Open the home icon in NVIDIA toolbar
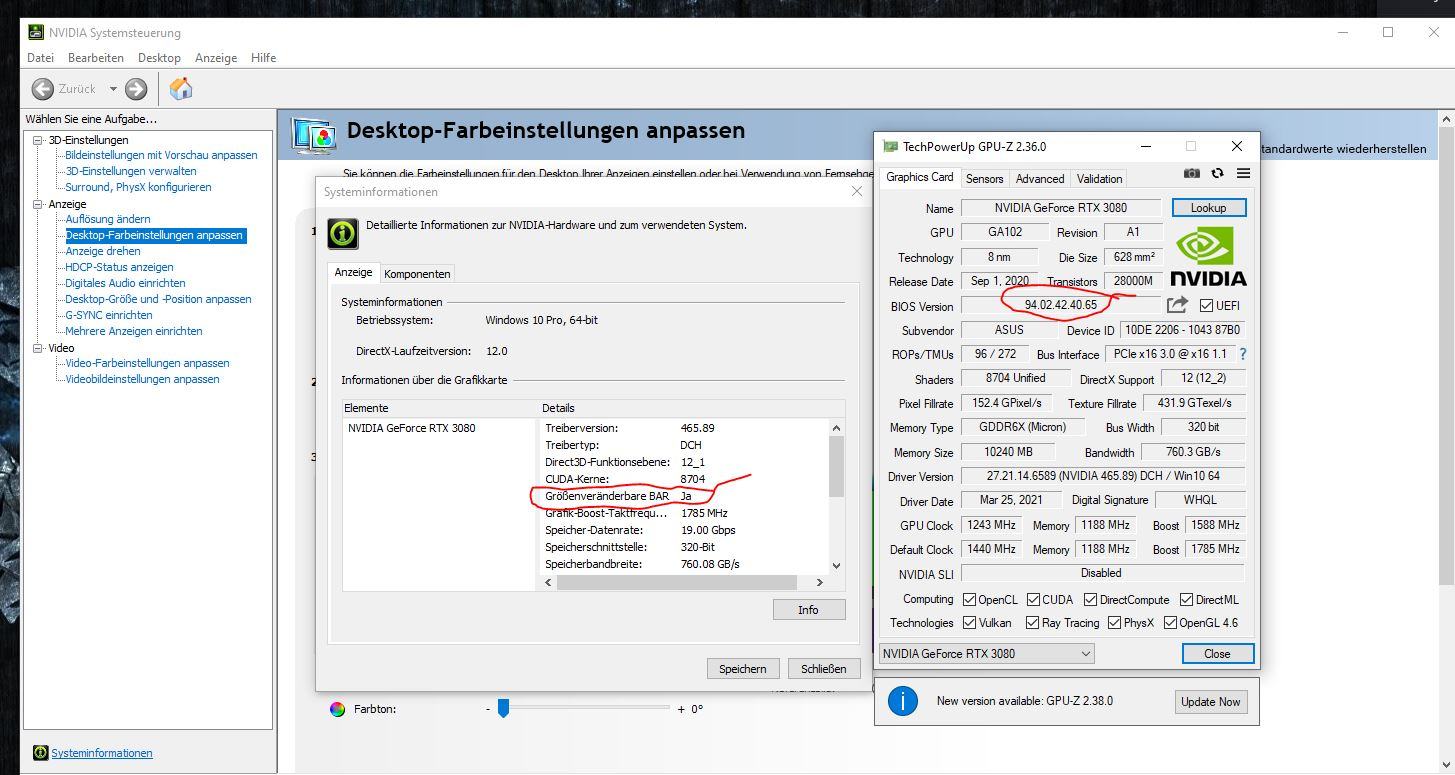This screenshot has width=1455, height=775. [181, 89]
